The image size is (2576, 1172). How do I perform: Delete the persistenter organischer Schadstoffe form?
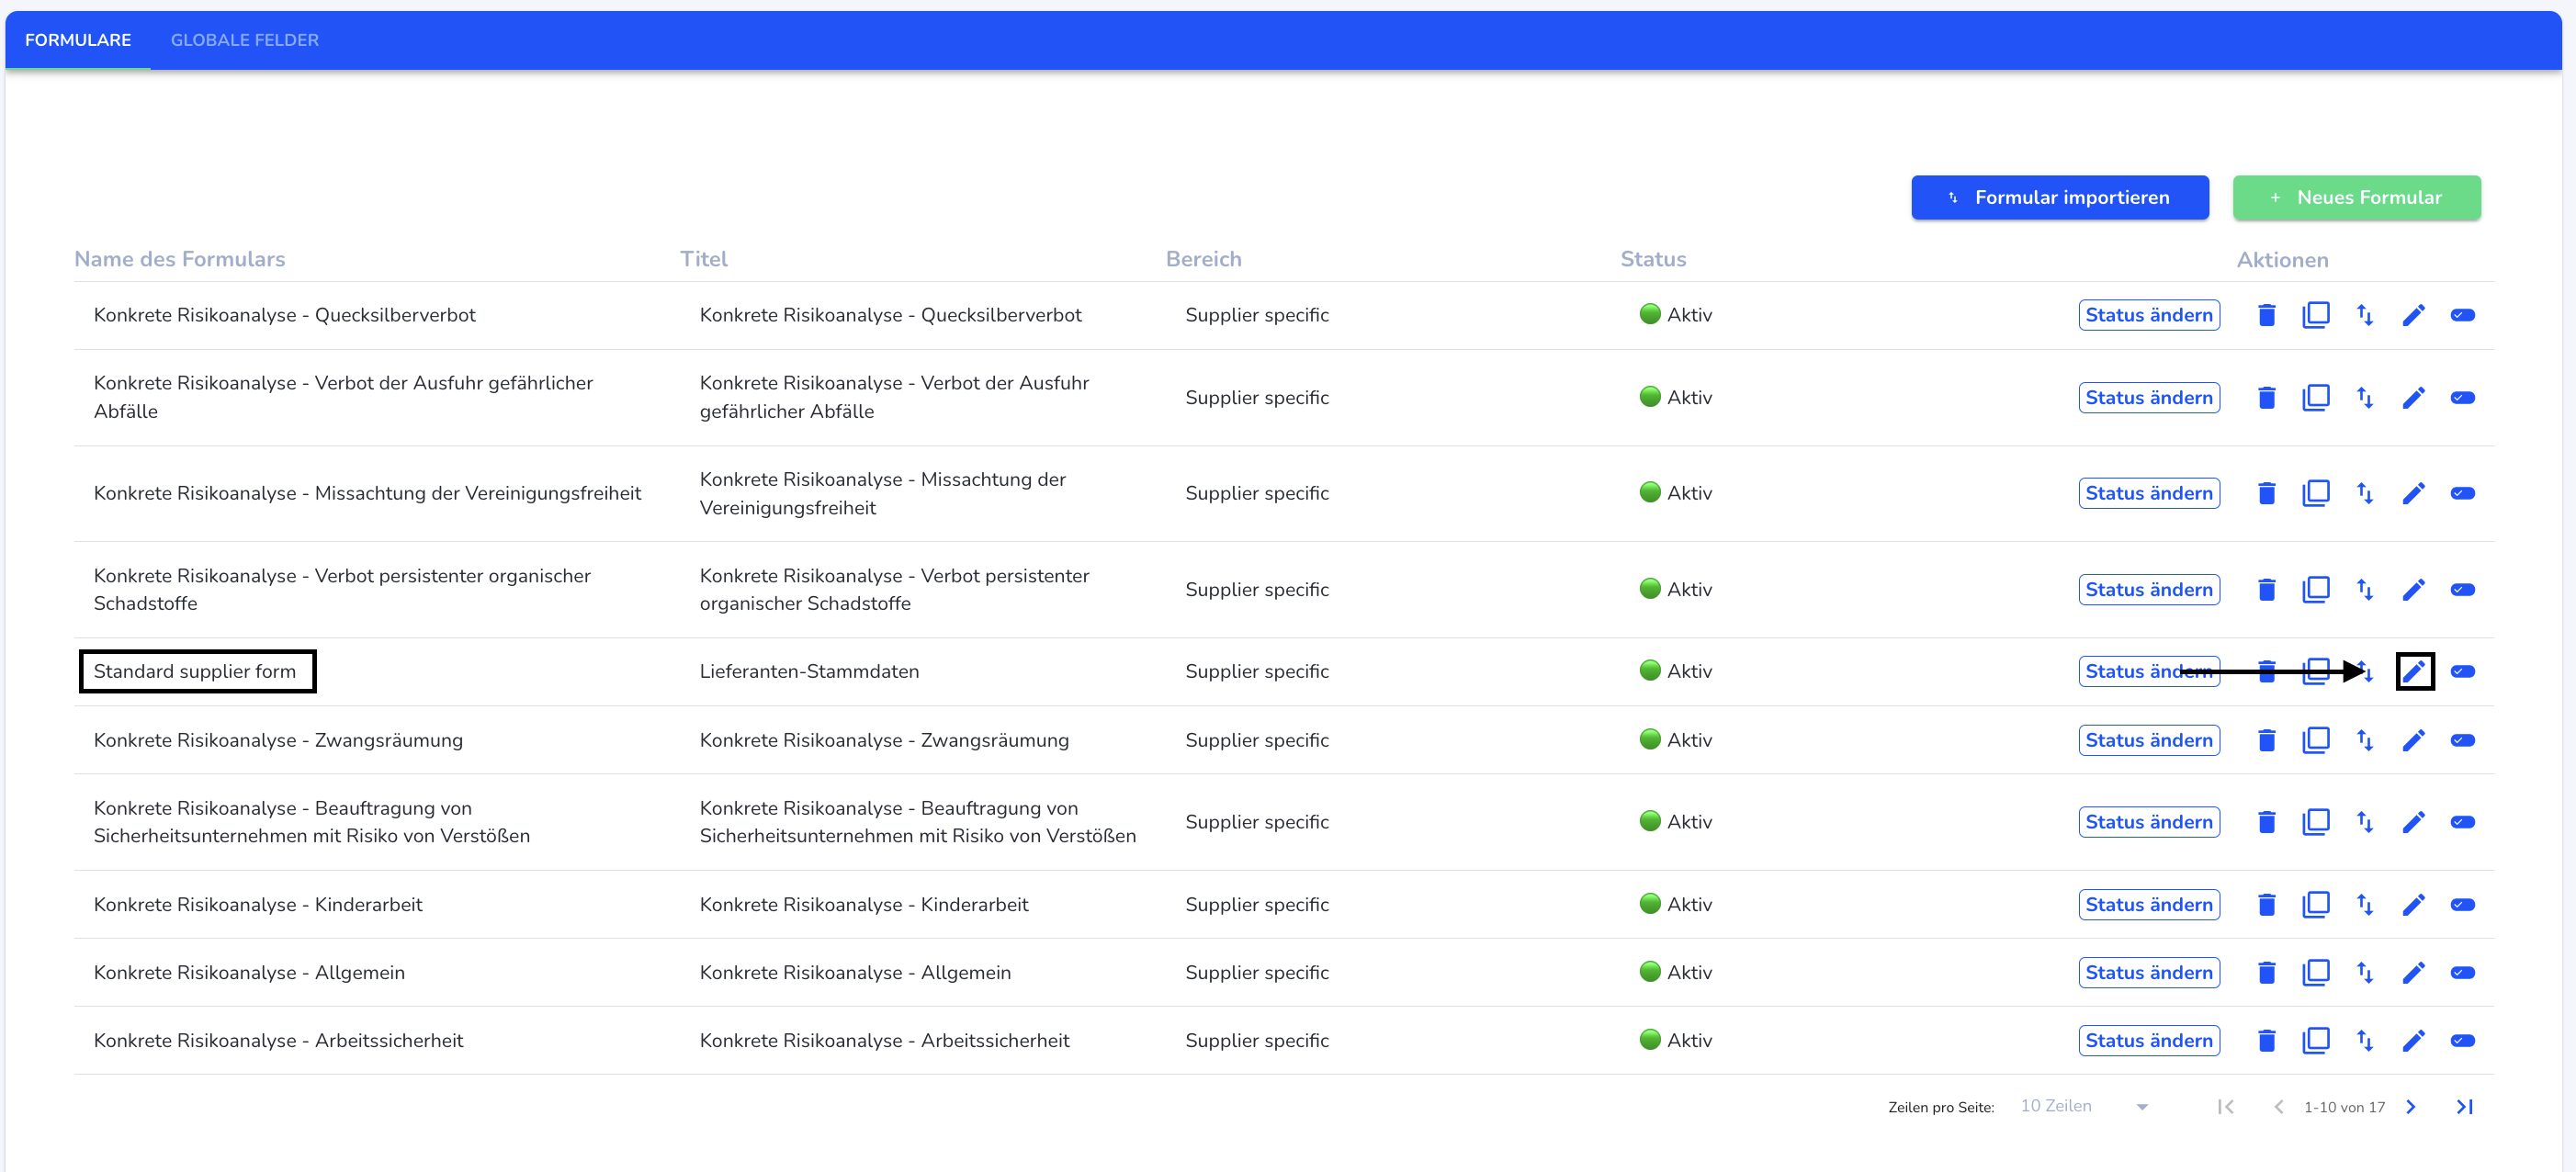[x=2267, y=590]
